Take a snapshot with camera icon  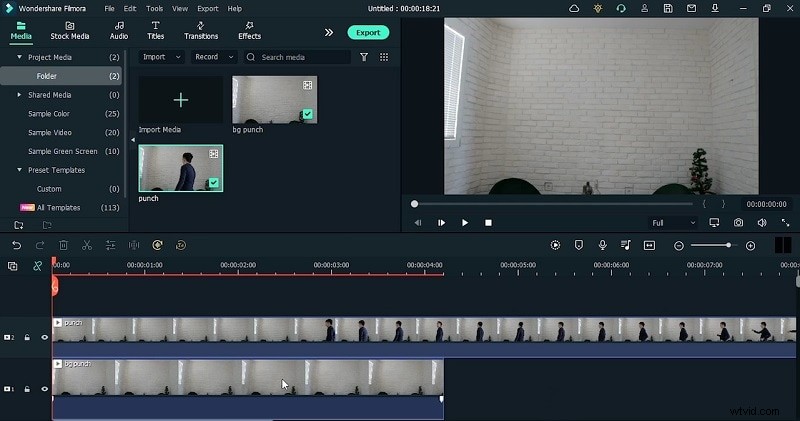738,222
